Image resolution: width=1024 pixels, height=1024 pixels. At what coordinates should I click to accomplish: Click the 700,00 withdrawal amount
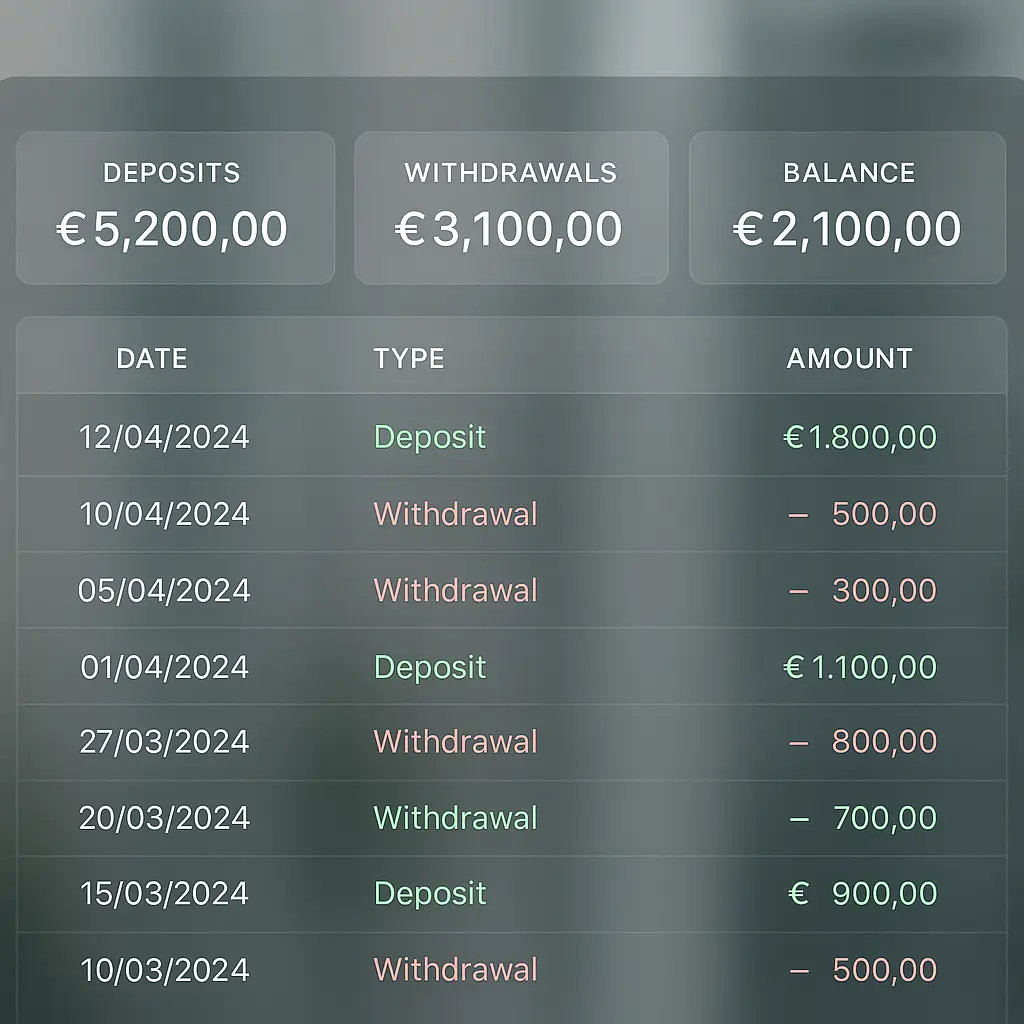coord(884,818)
